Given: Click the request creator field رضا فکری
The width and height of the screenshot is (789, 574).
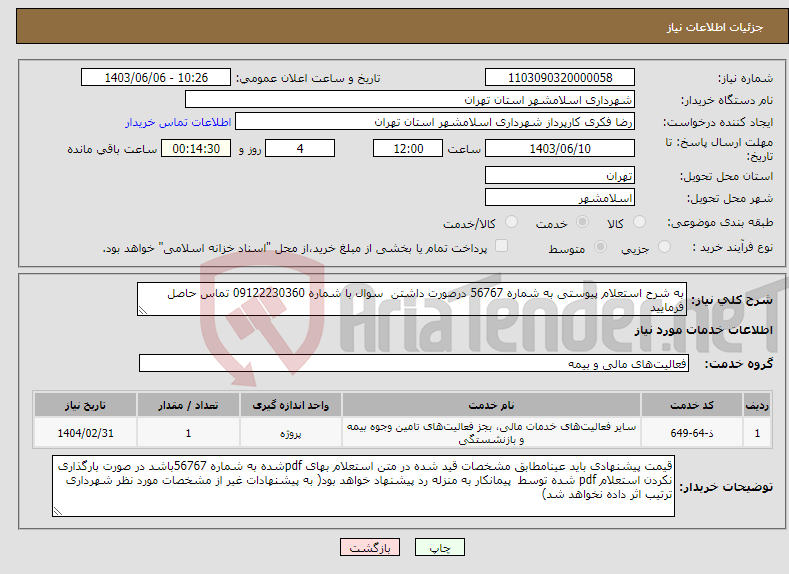Looking at the screenshot, I should [x=435, y=122].
